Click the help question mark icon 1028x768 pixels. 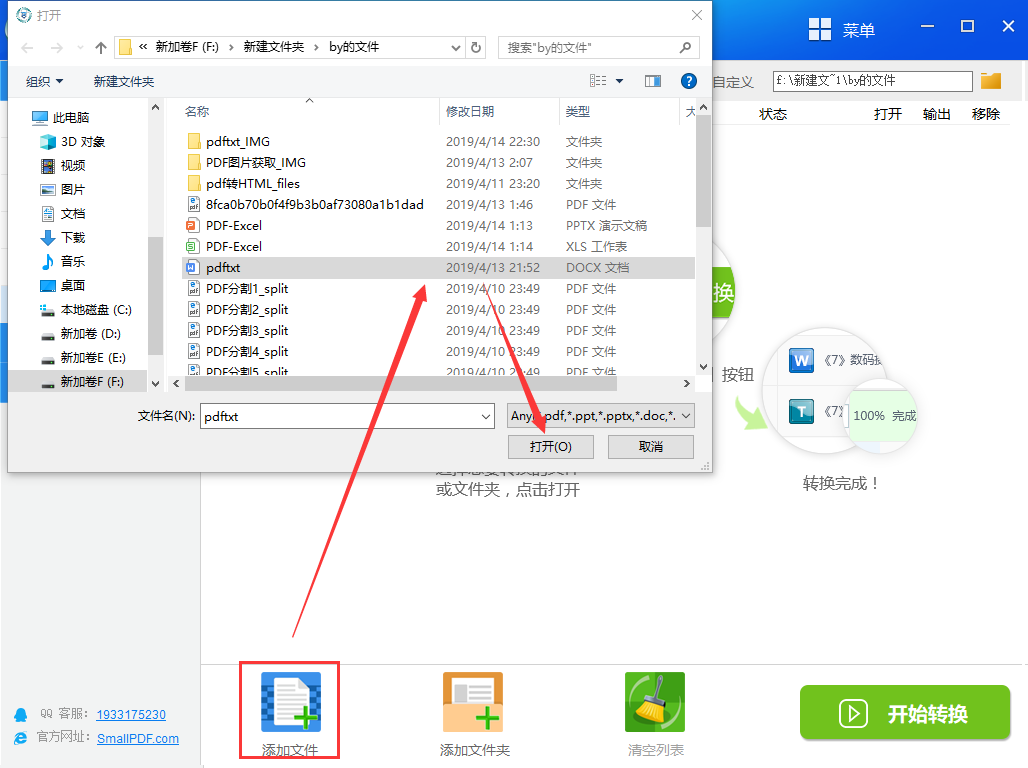click(x=688, y=81)
